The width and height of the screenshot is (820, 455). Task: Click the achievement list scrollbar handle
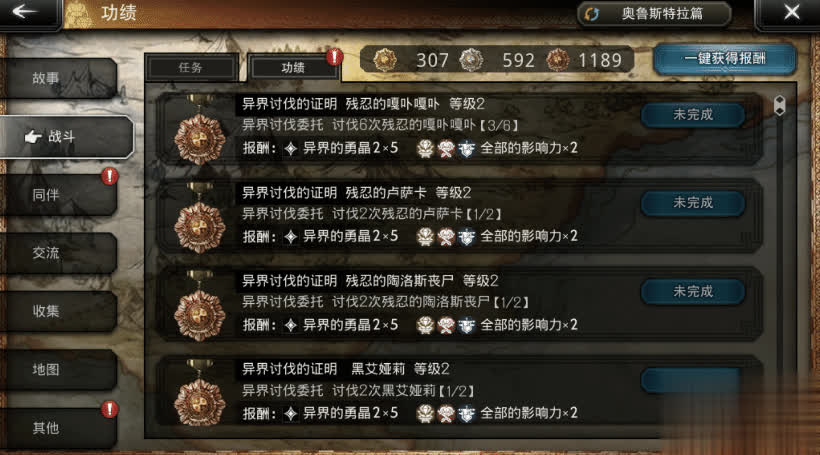(779, 106)
